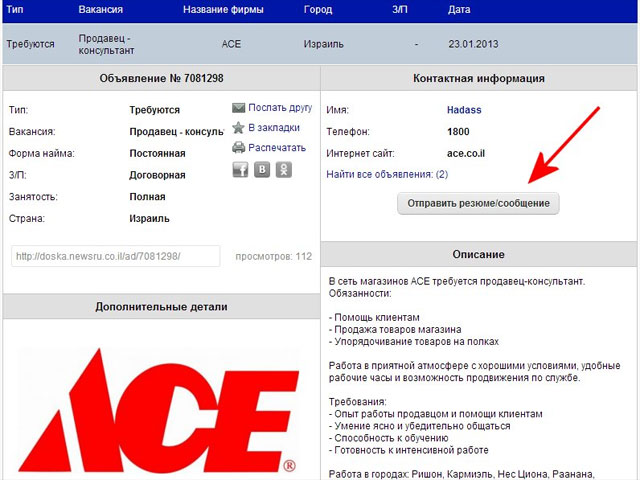Click the Название фирмы column header
Image resolution: width=640 pixels, height=480 pixels.
point(223,9)
